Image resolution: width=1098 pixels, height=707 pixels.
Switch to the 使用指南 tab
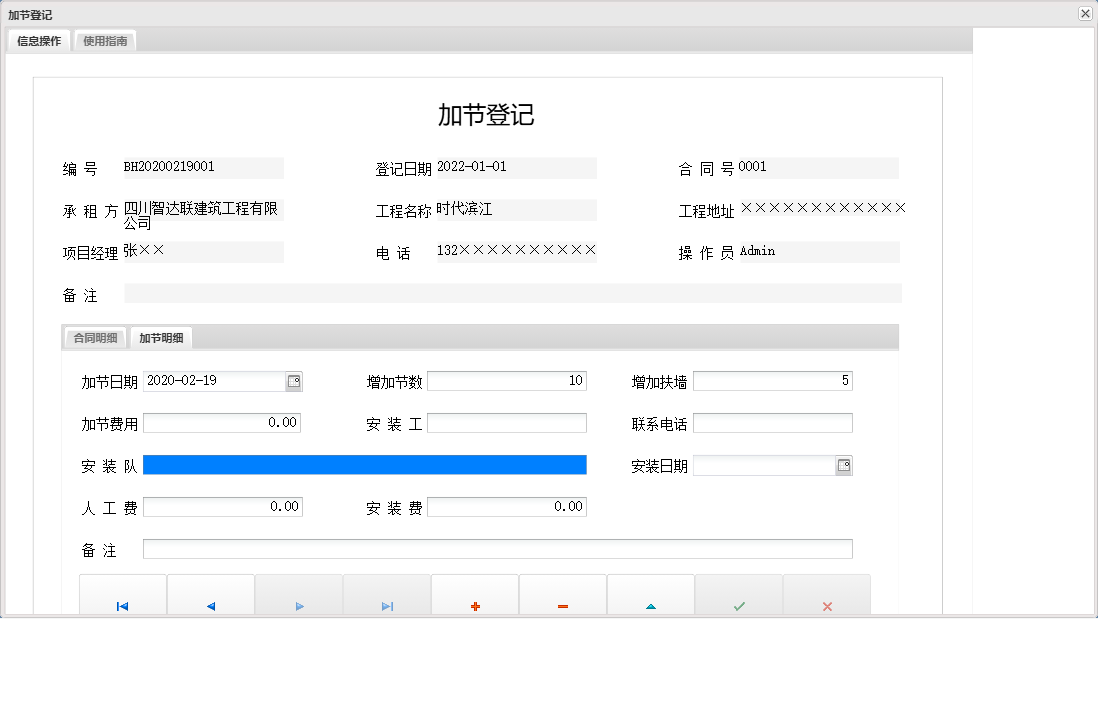click(x=105, y=41)
